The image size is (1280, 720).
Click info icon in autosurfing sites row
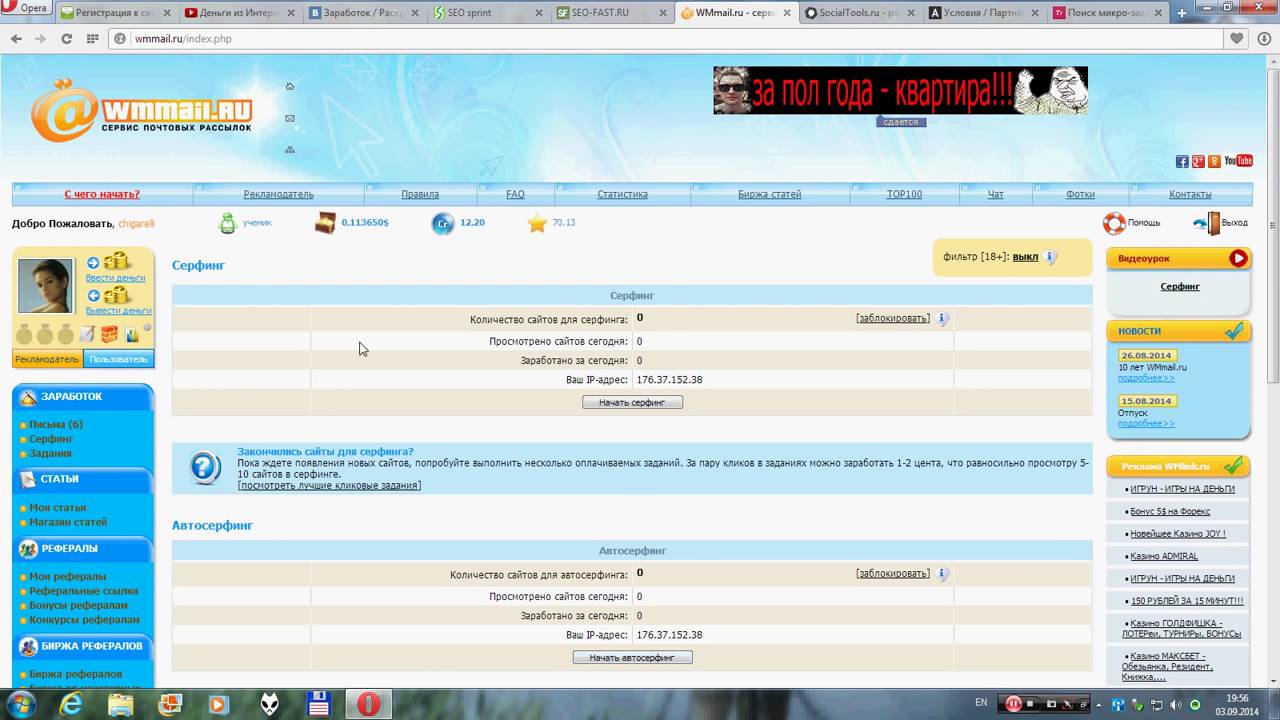[x=942, y=574]
